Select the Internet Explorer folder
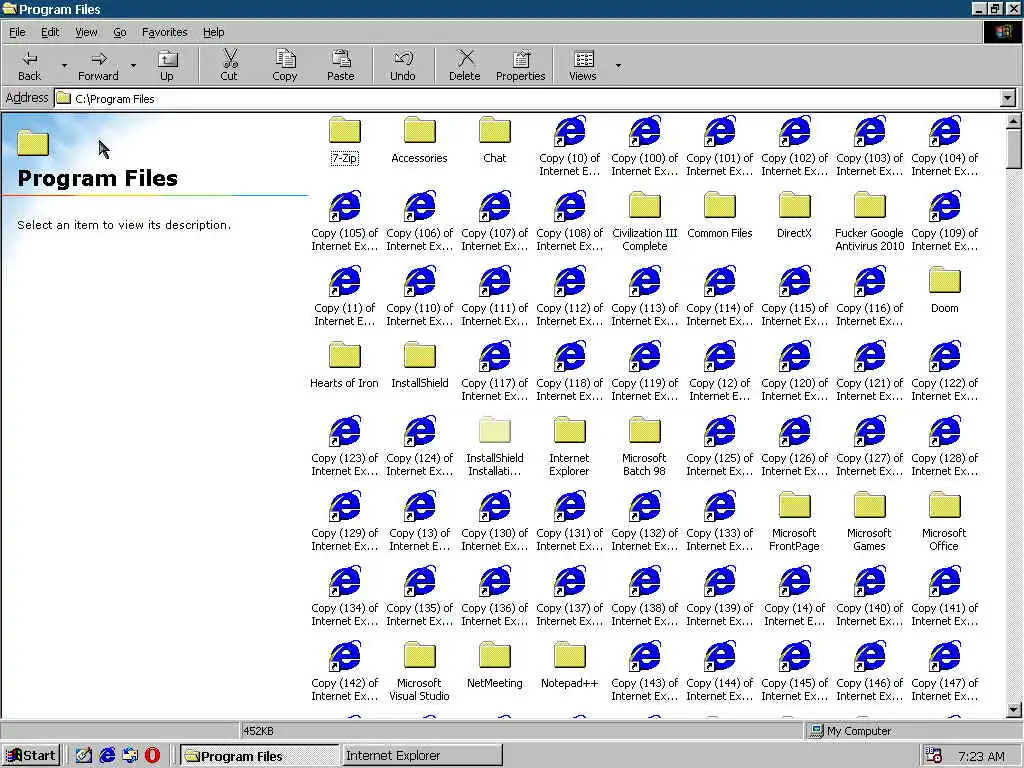This screenshot has height=768, width=1024. pos(569,447)
